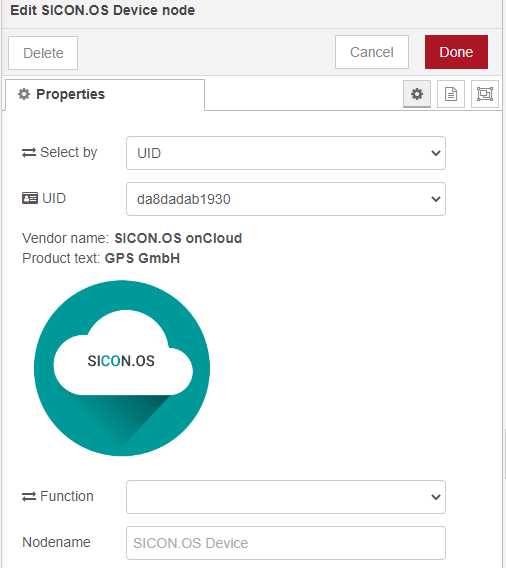Click the UID card icon

(30, 199)
